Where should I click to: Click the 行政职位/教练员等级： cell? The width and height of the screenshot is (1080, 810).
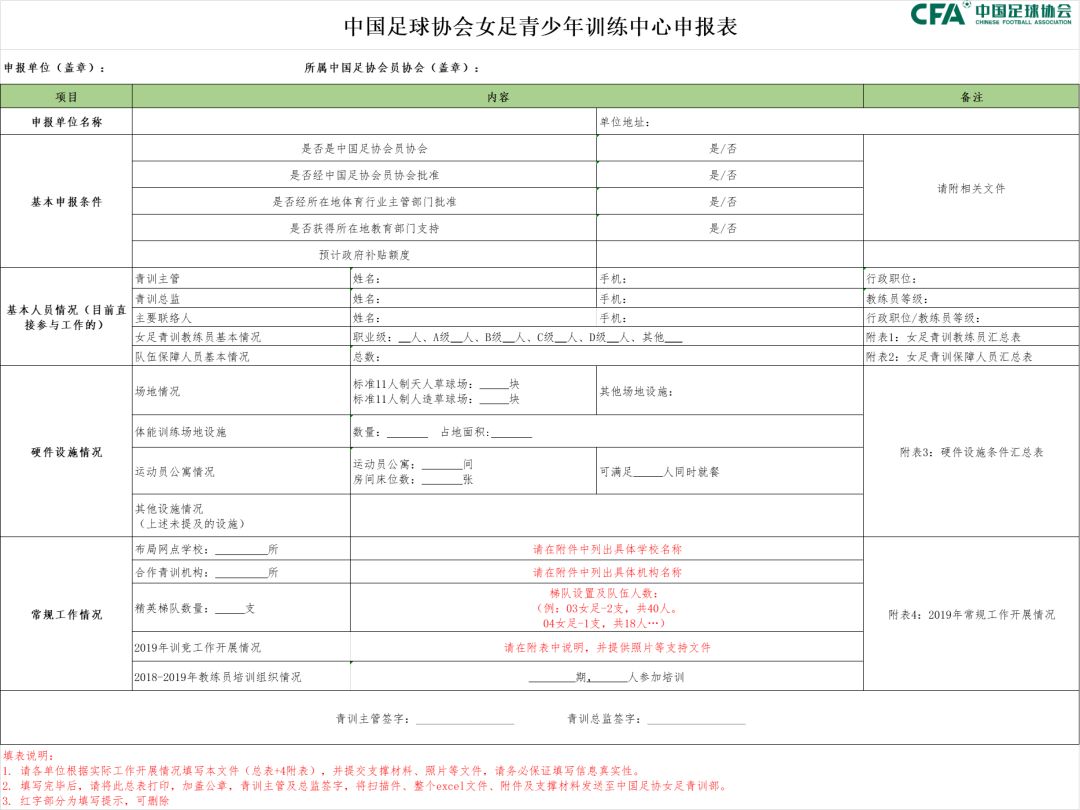pos(971,318)
